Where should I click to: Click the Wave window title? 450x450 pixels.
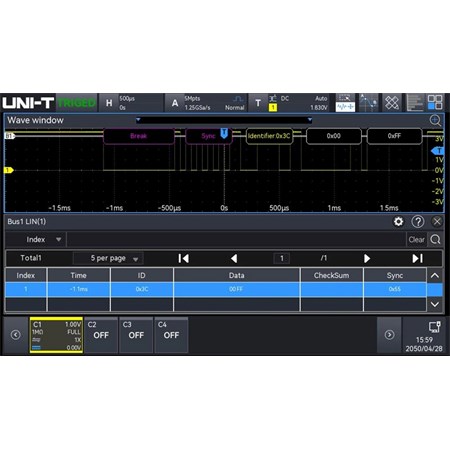pyautogui.click(x=35, y=120)
